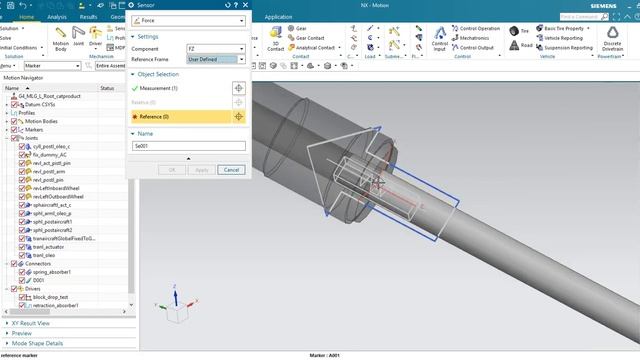Open the Application tab
640x360 pixels.
point(278,17)
